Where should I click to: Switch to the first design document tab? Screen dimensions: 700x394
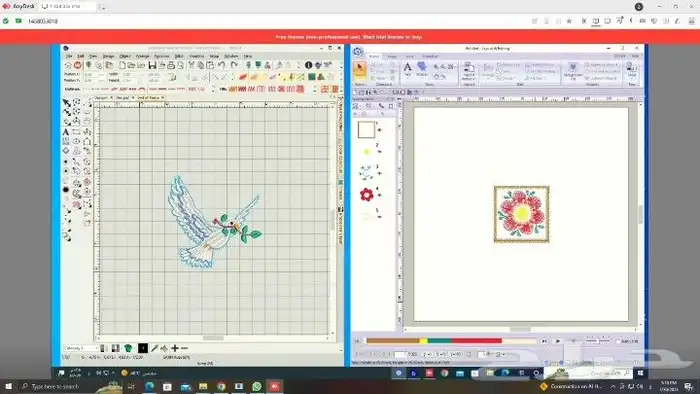click(x=103, y=97)
